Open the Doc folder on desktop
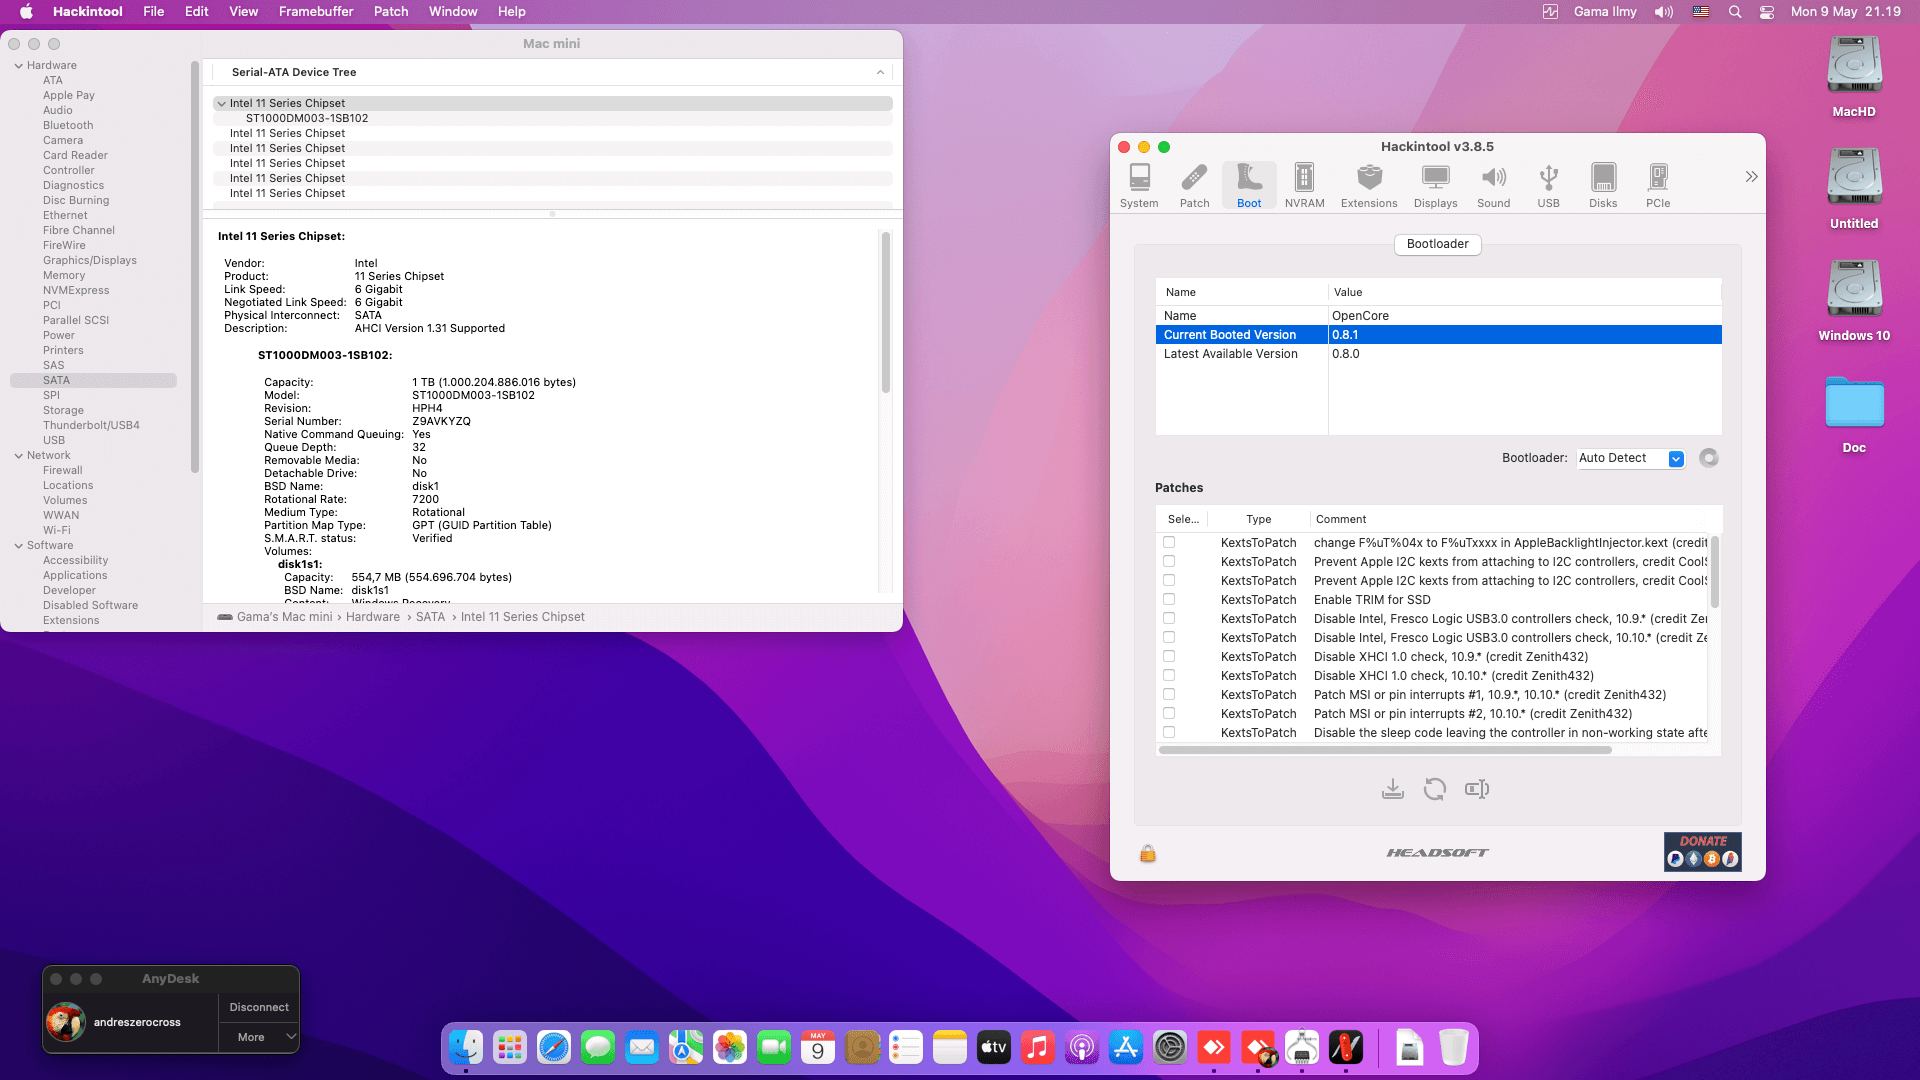Image resolution: width=1920 pixels, height=1080 pixels. 1854,413
